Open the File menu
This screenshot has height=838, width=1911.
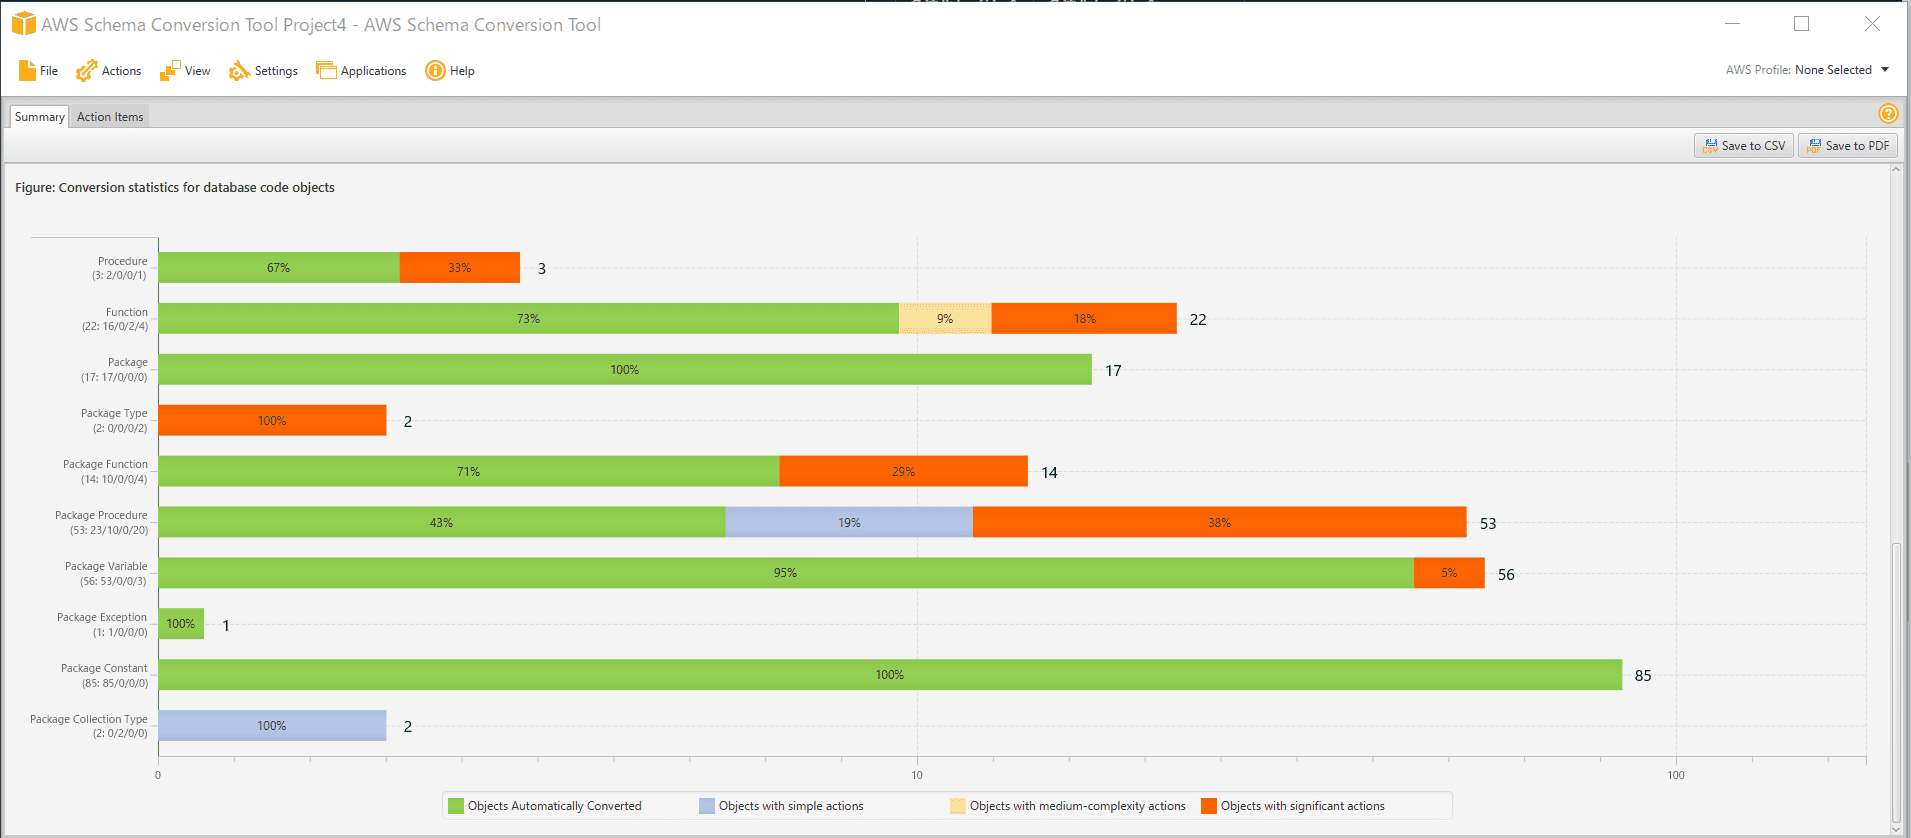click(38, 71)
